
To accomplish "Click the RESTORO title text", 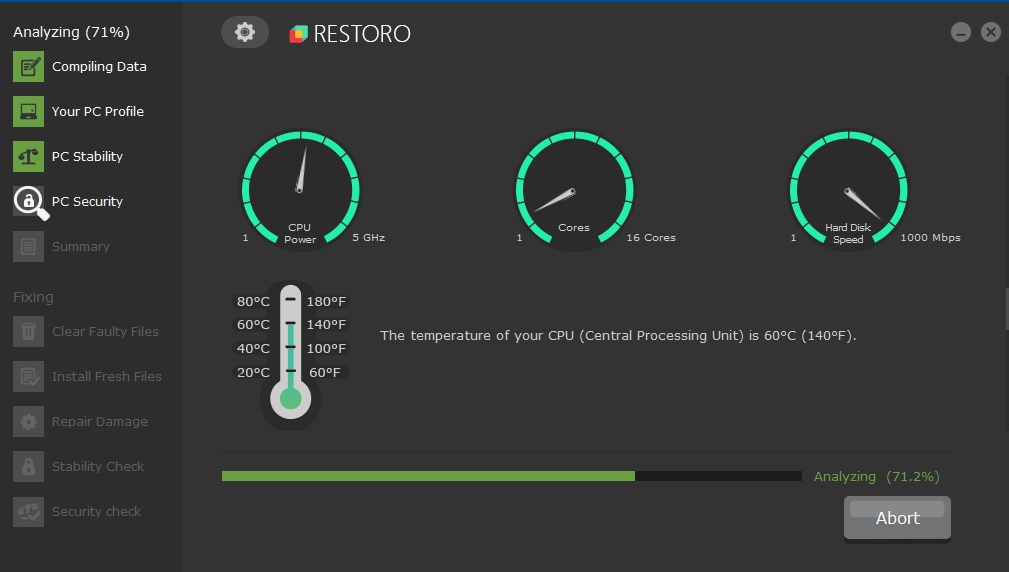I will 362,33.
